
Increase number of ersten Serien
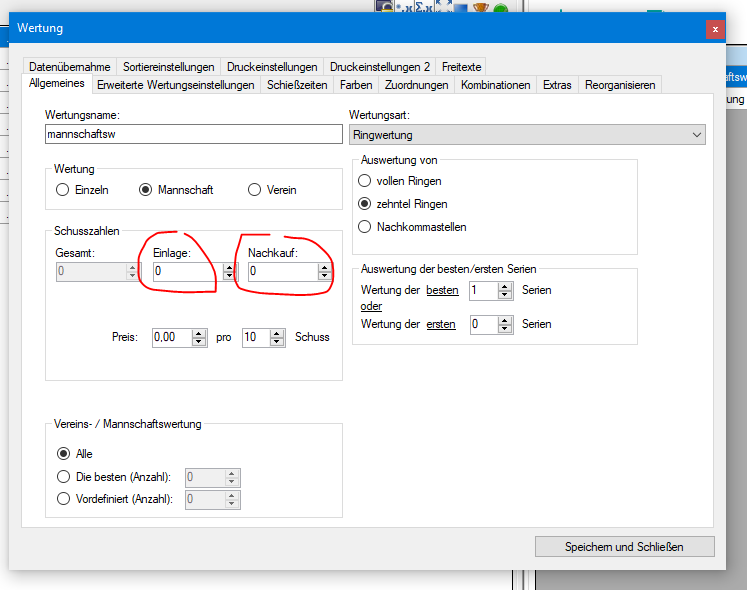[505, 320]
